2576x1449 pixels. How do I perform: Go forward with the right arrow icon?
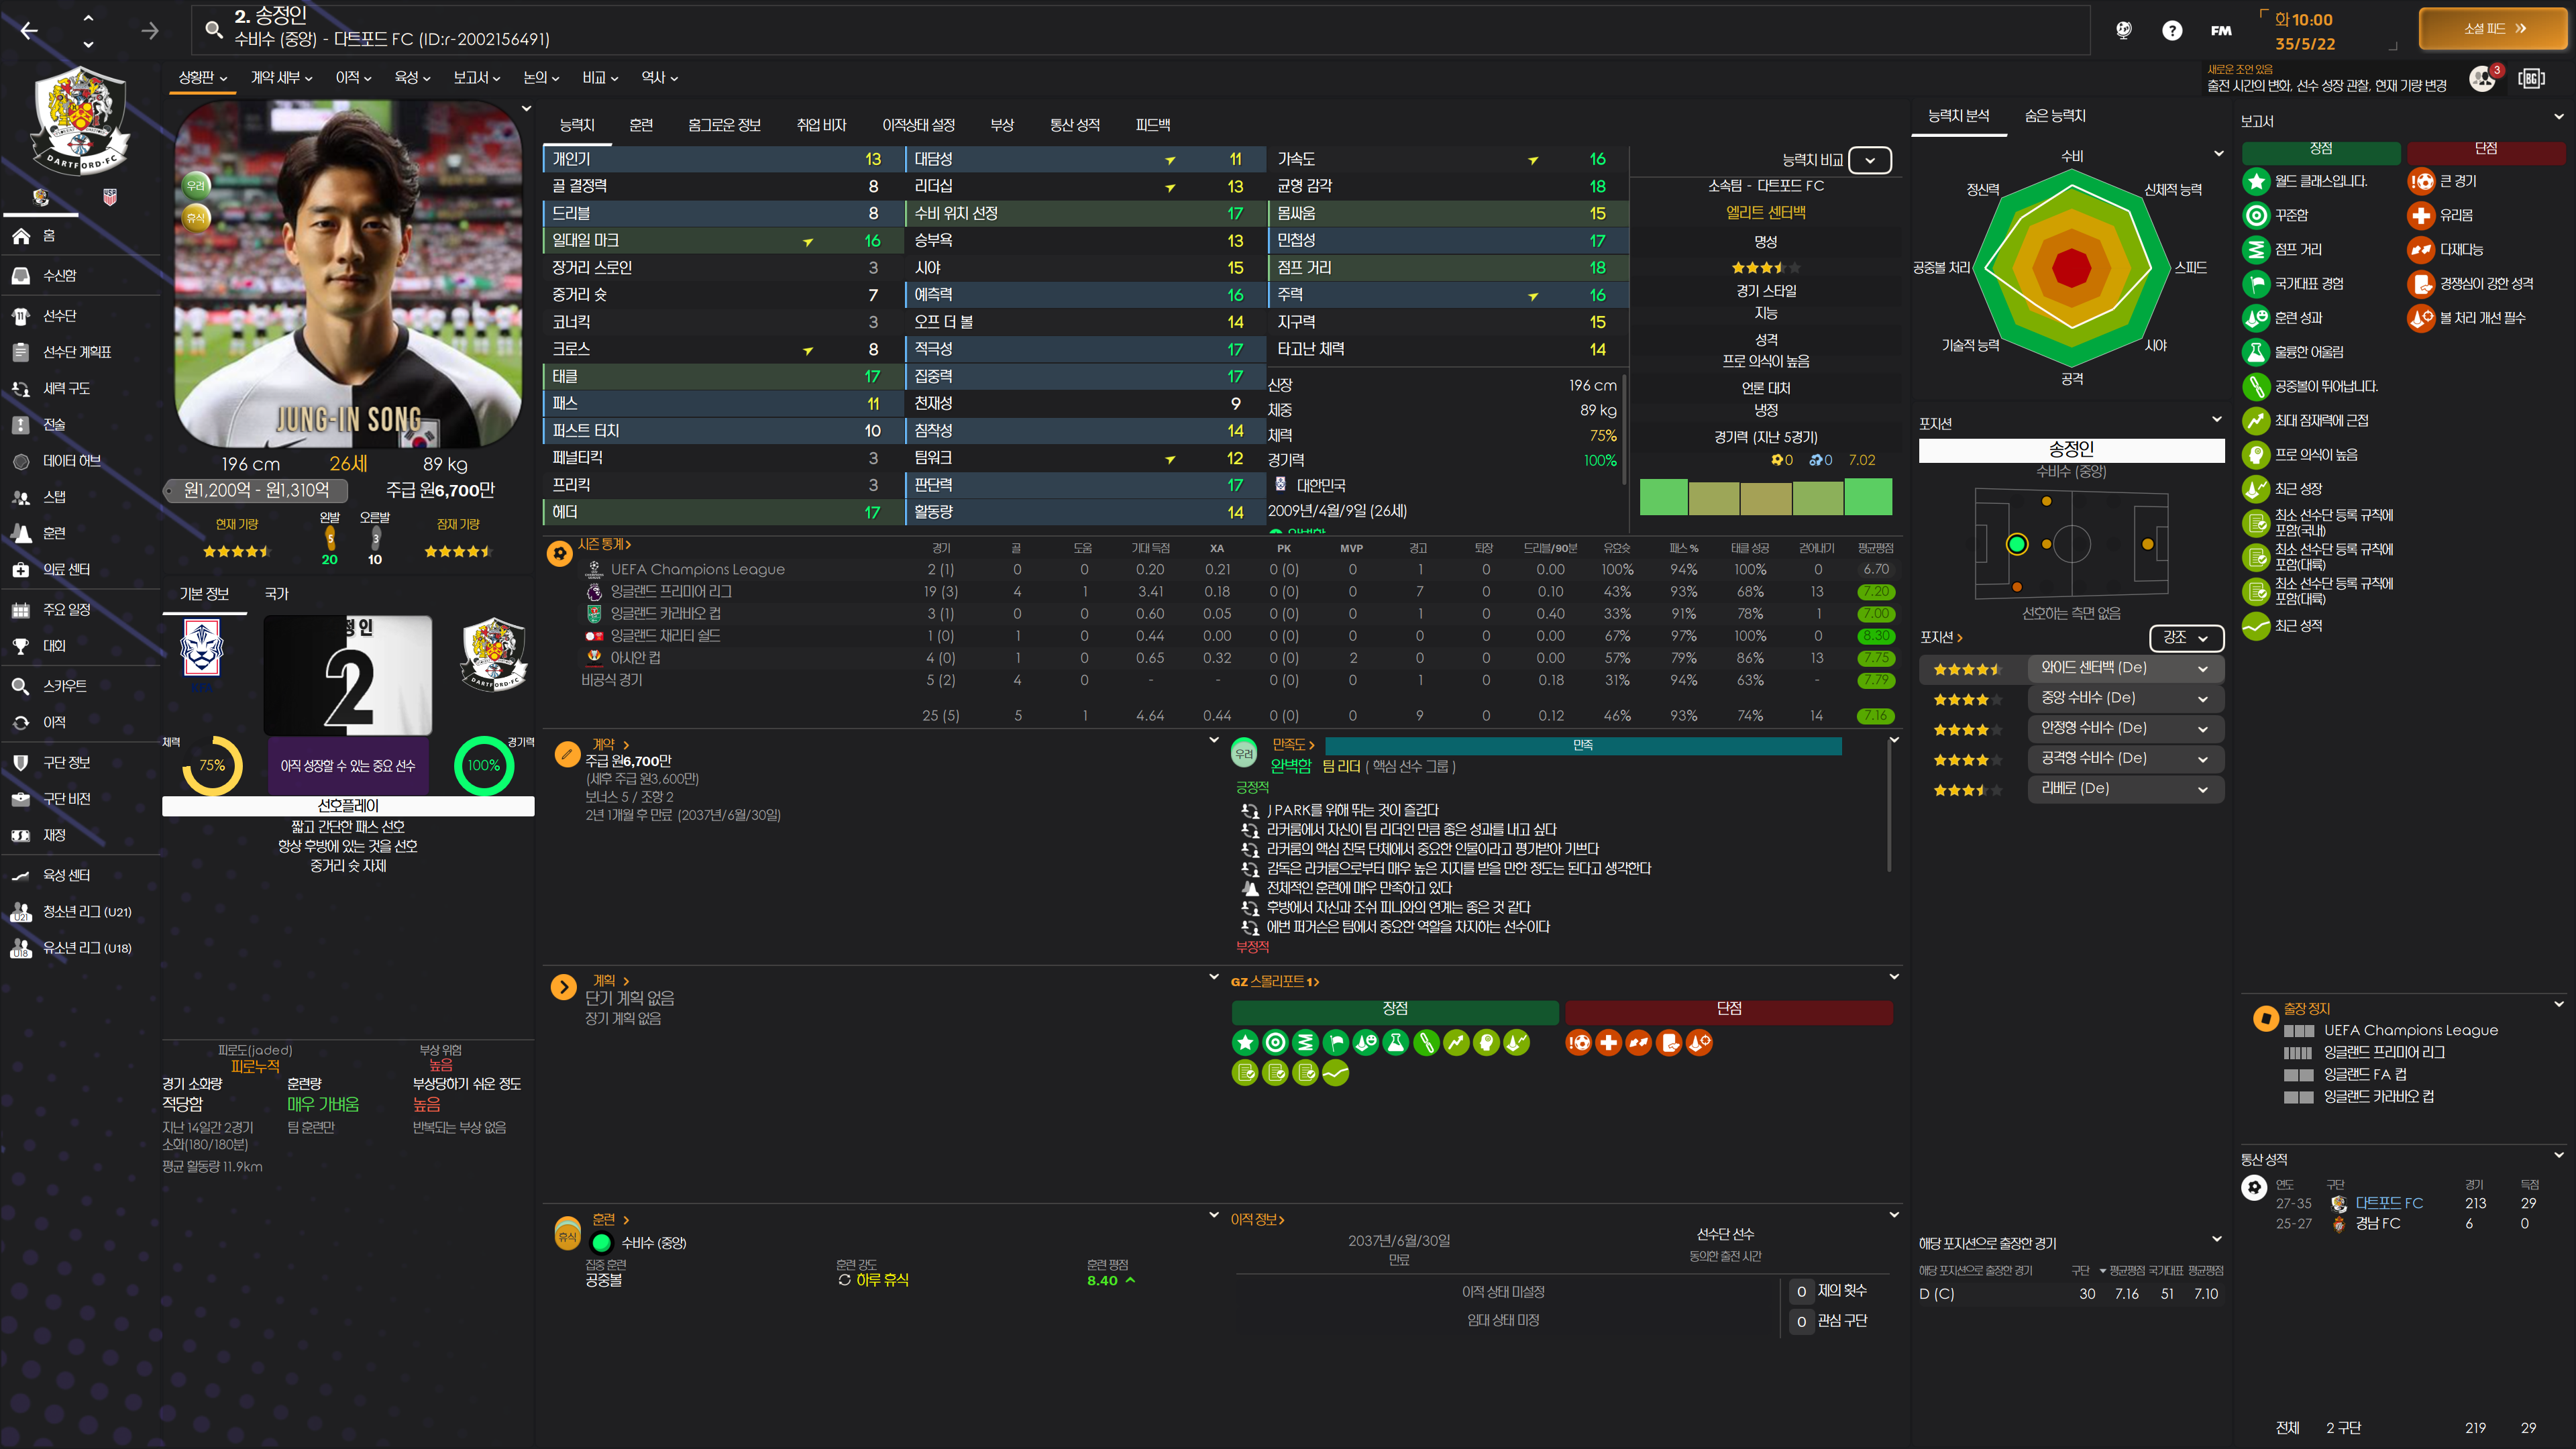point(150,31)
